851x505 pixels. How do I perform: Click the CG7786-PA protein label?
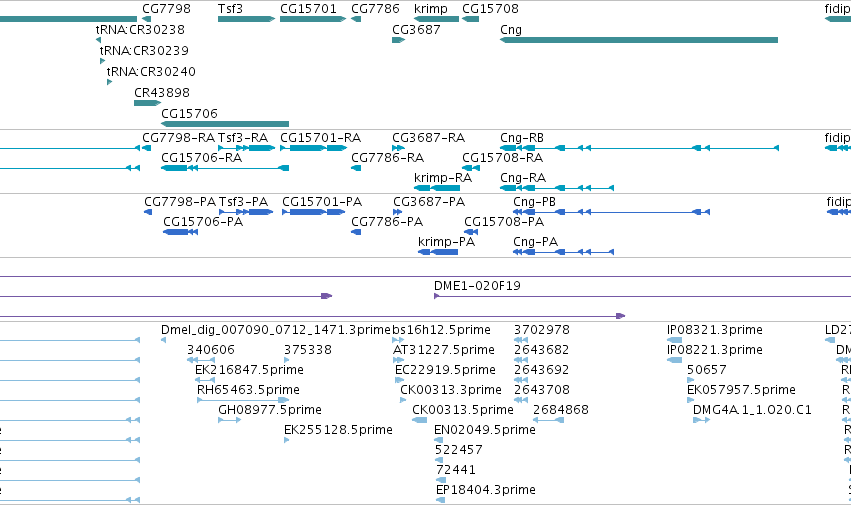[x=387, y=222]
